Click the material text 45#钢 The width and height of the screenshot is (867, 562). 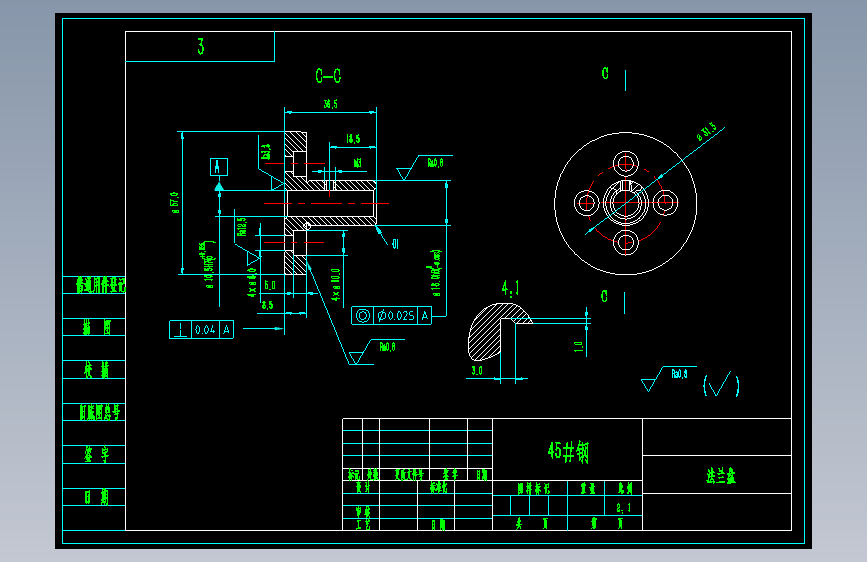pos(568,451)
